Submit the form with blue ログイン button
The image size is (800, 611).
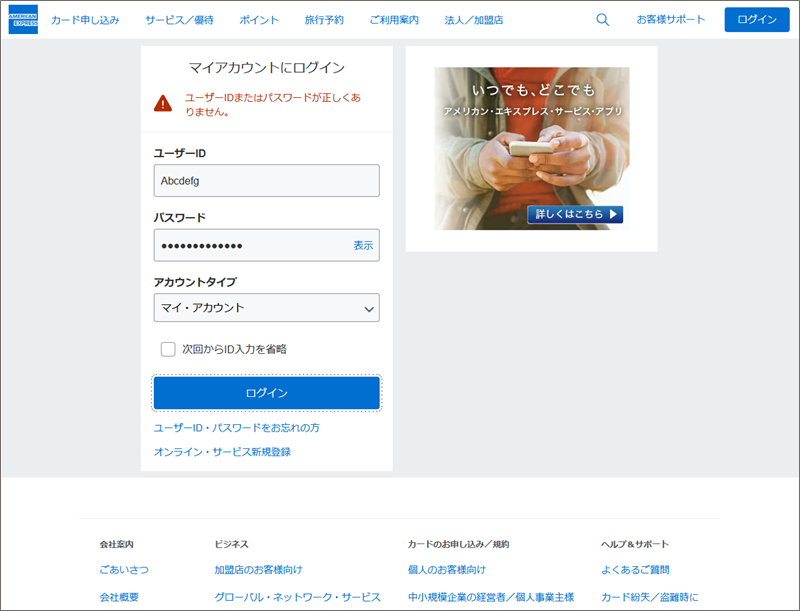point(266,393)
